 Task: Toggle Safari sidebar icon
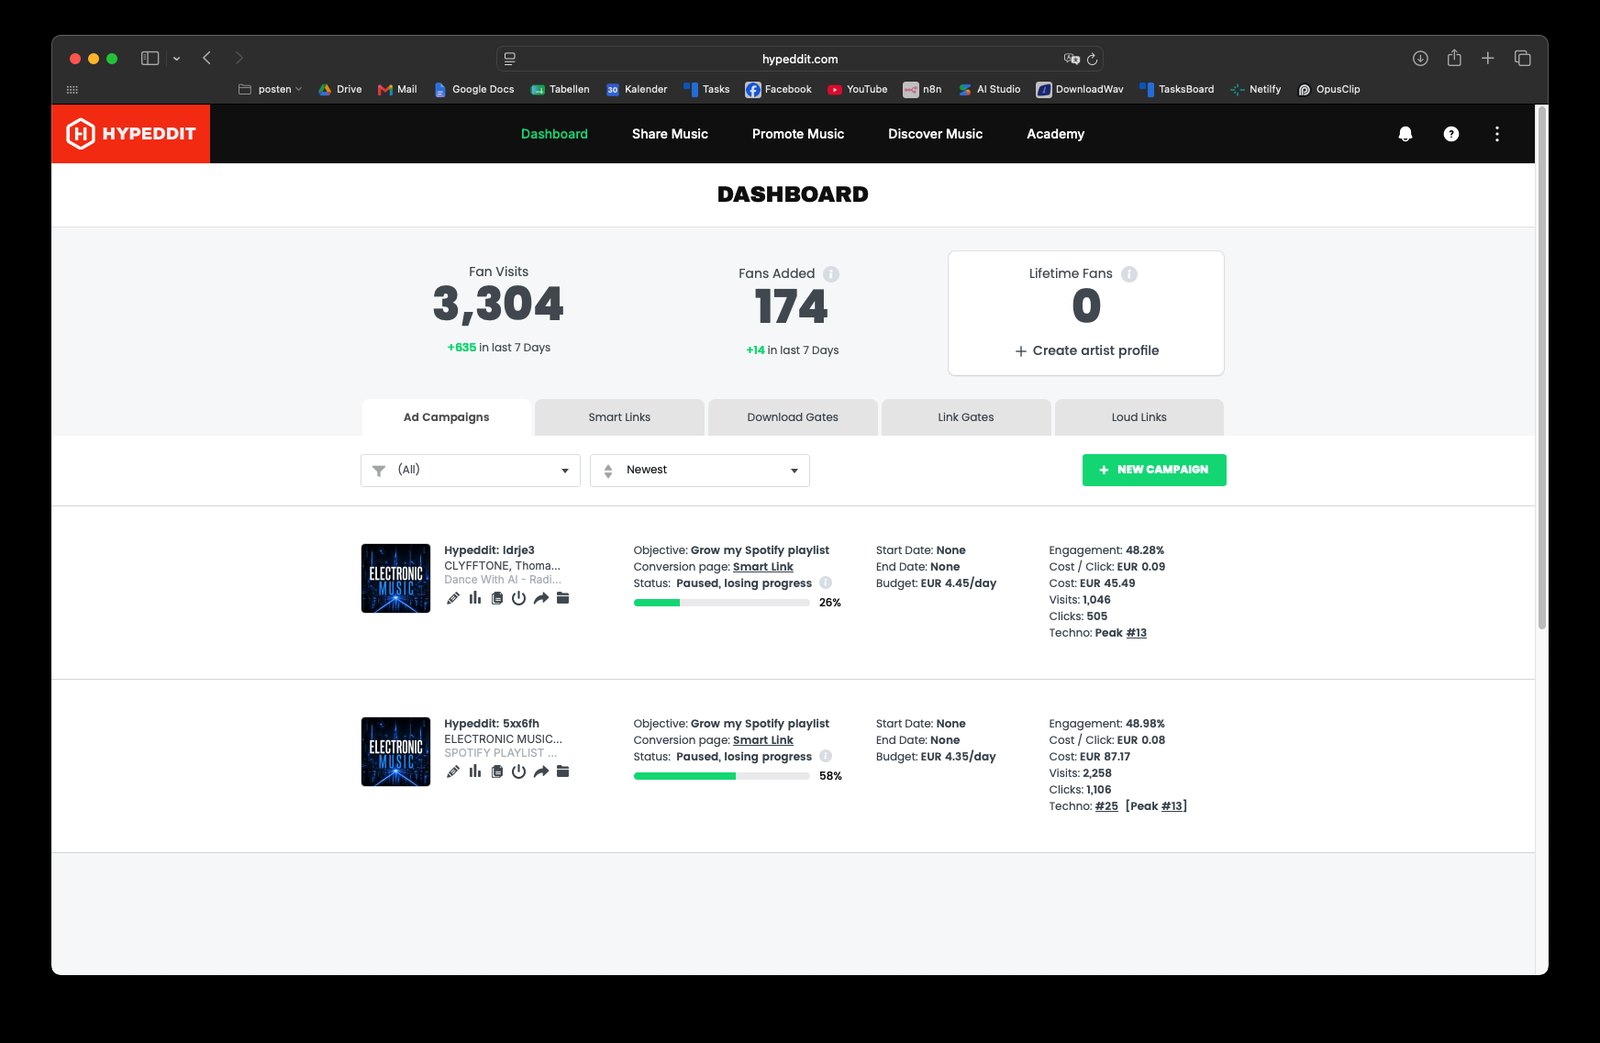click(150, 58)
